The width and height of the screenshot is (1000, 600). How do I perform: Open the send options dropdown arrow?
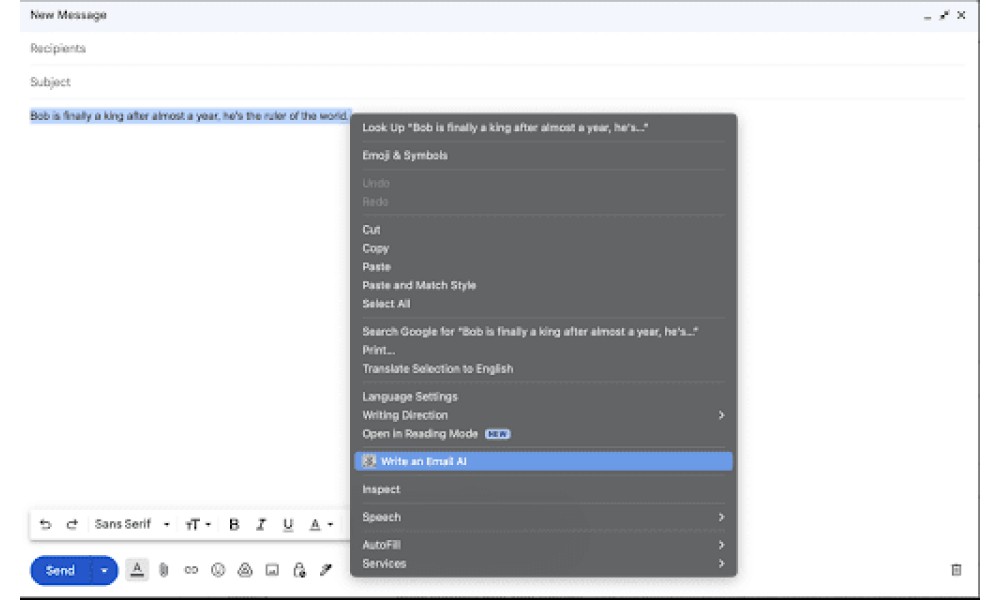pos(104,570)
